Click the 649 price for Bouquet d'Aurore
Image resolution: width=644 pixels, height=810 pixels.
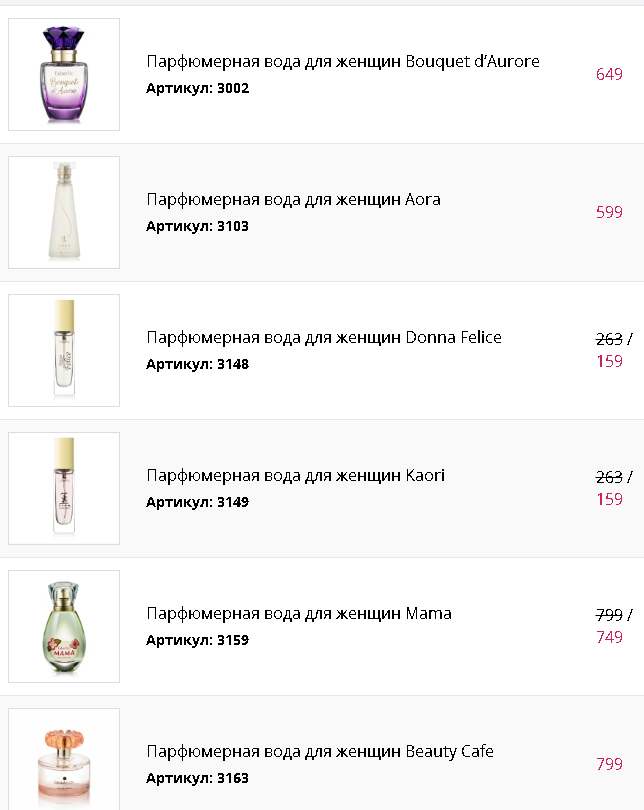coord(609,74)
